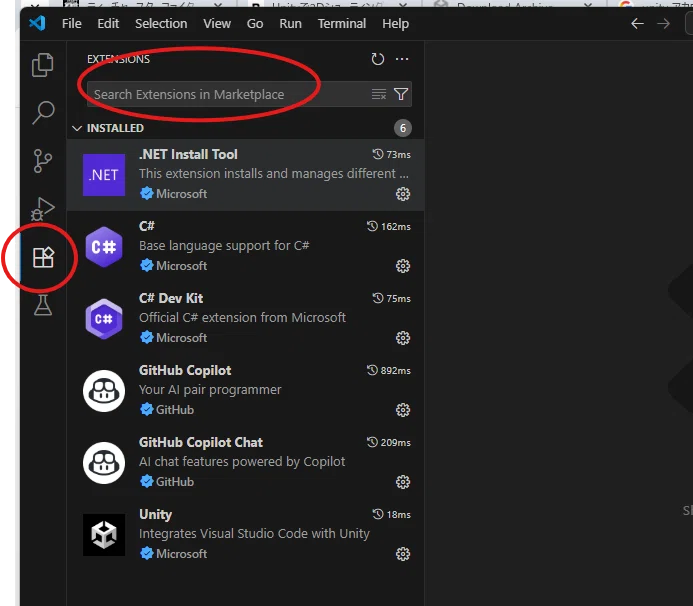The height and width of the screenshot is (606, 693).
Task: Click 'Base language support for C#' description
Action: (x=224, y=246)
